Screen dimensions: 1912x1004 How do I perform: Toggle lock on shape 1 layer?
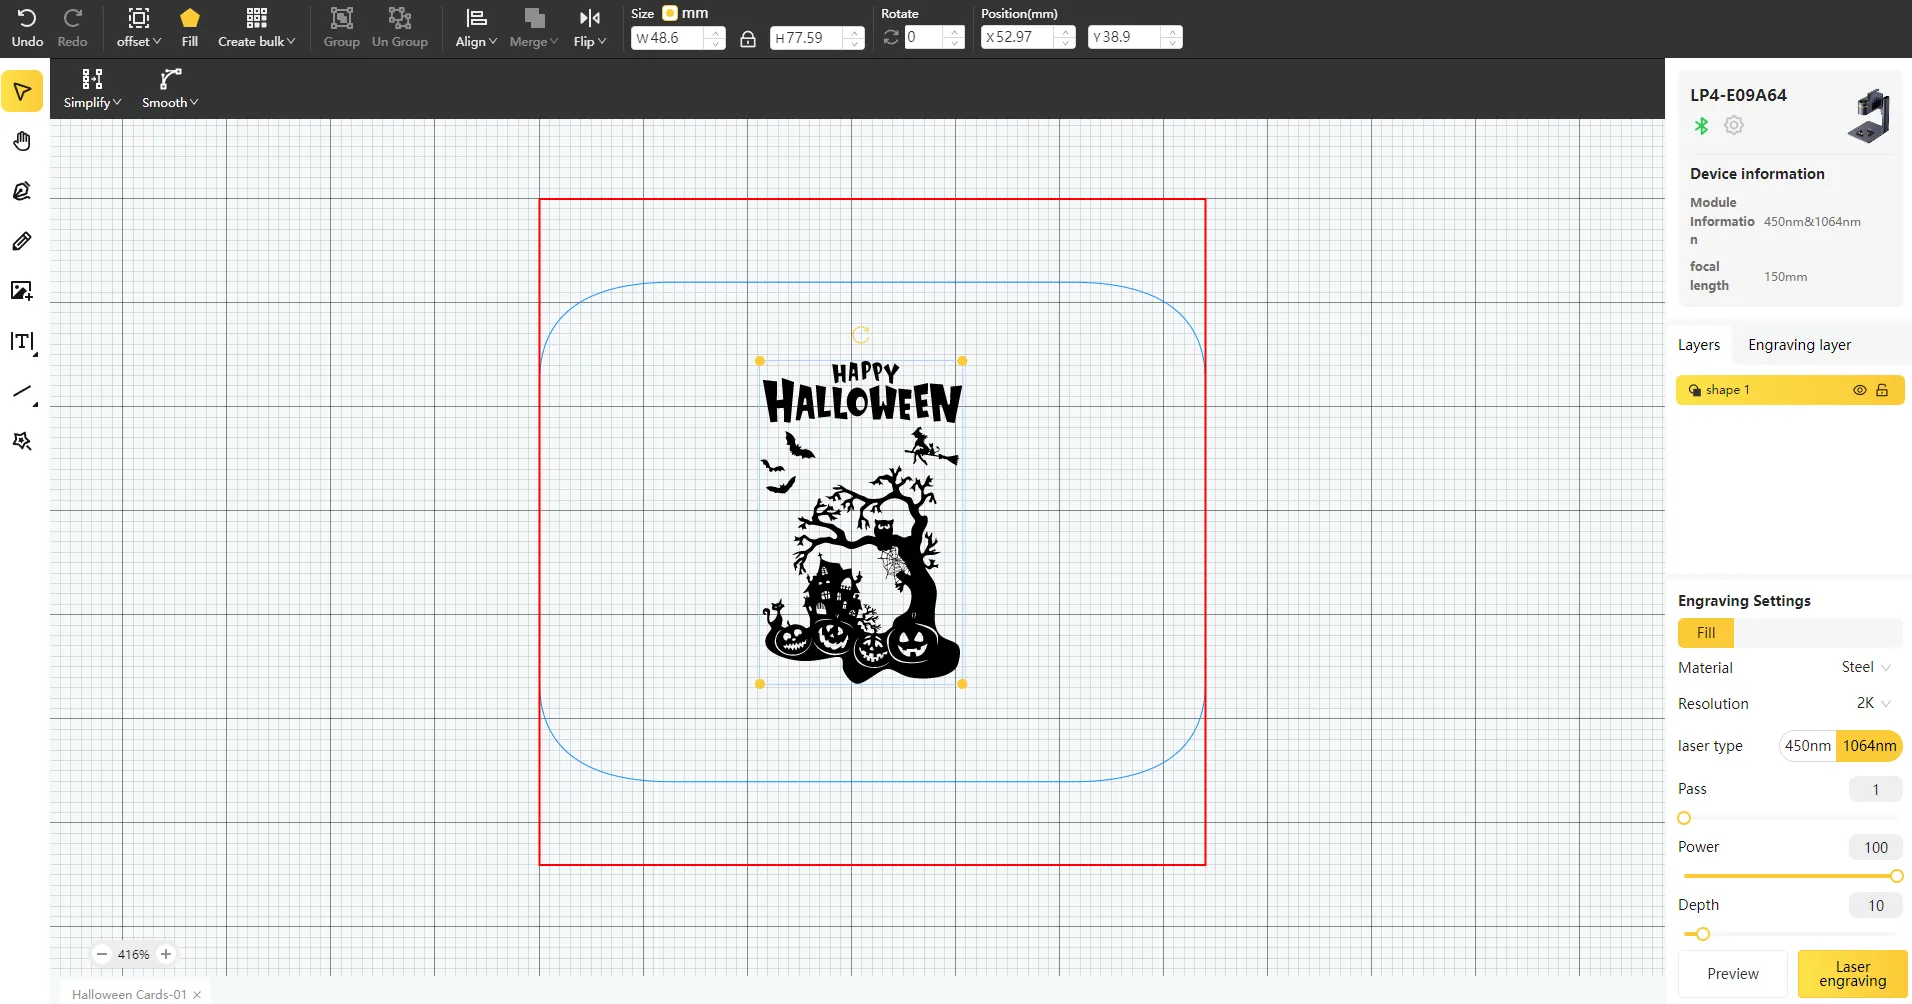click(1882, 390)
